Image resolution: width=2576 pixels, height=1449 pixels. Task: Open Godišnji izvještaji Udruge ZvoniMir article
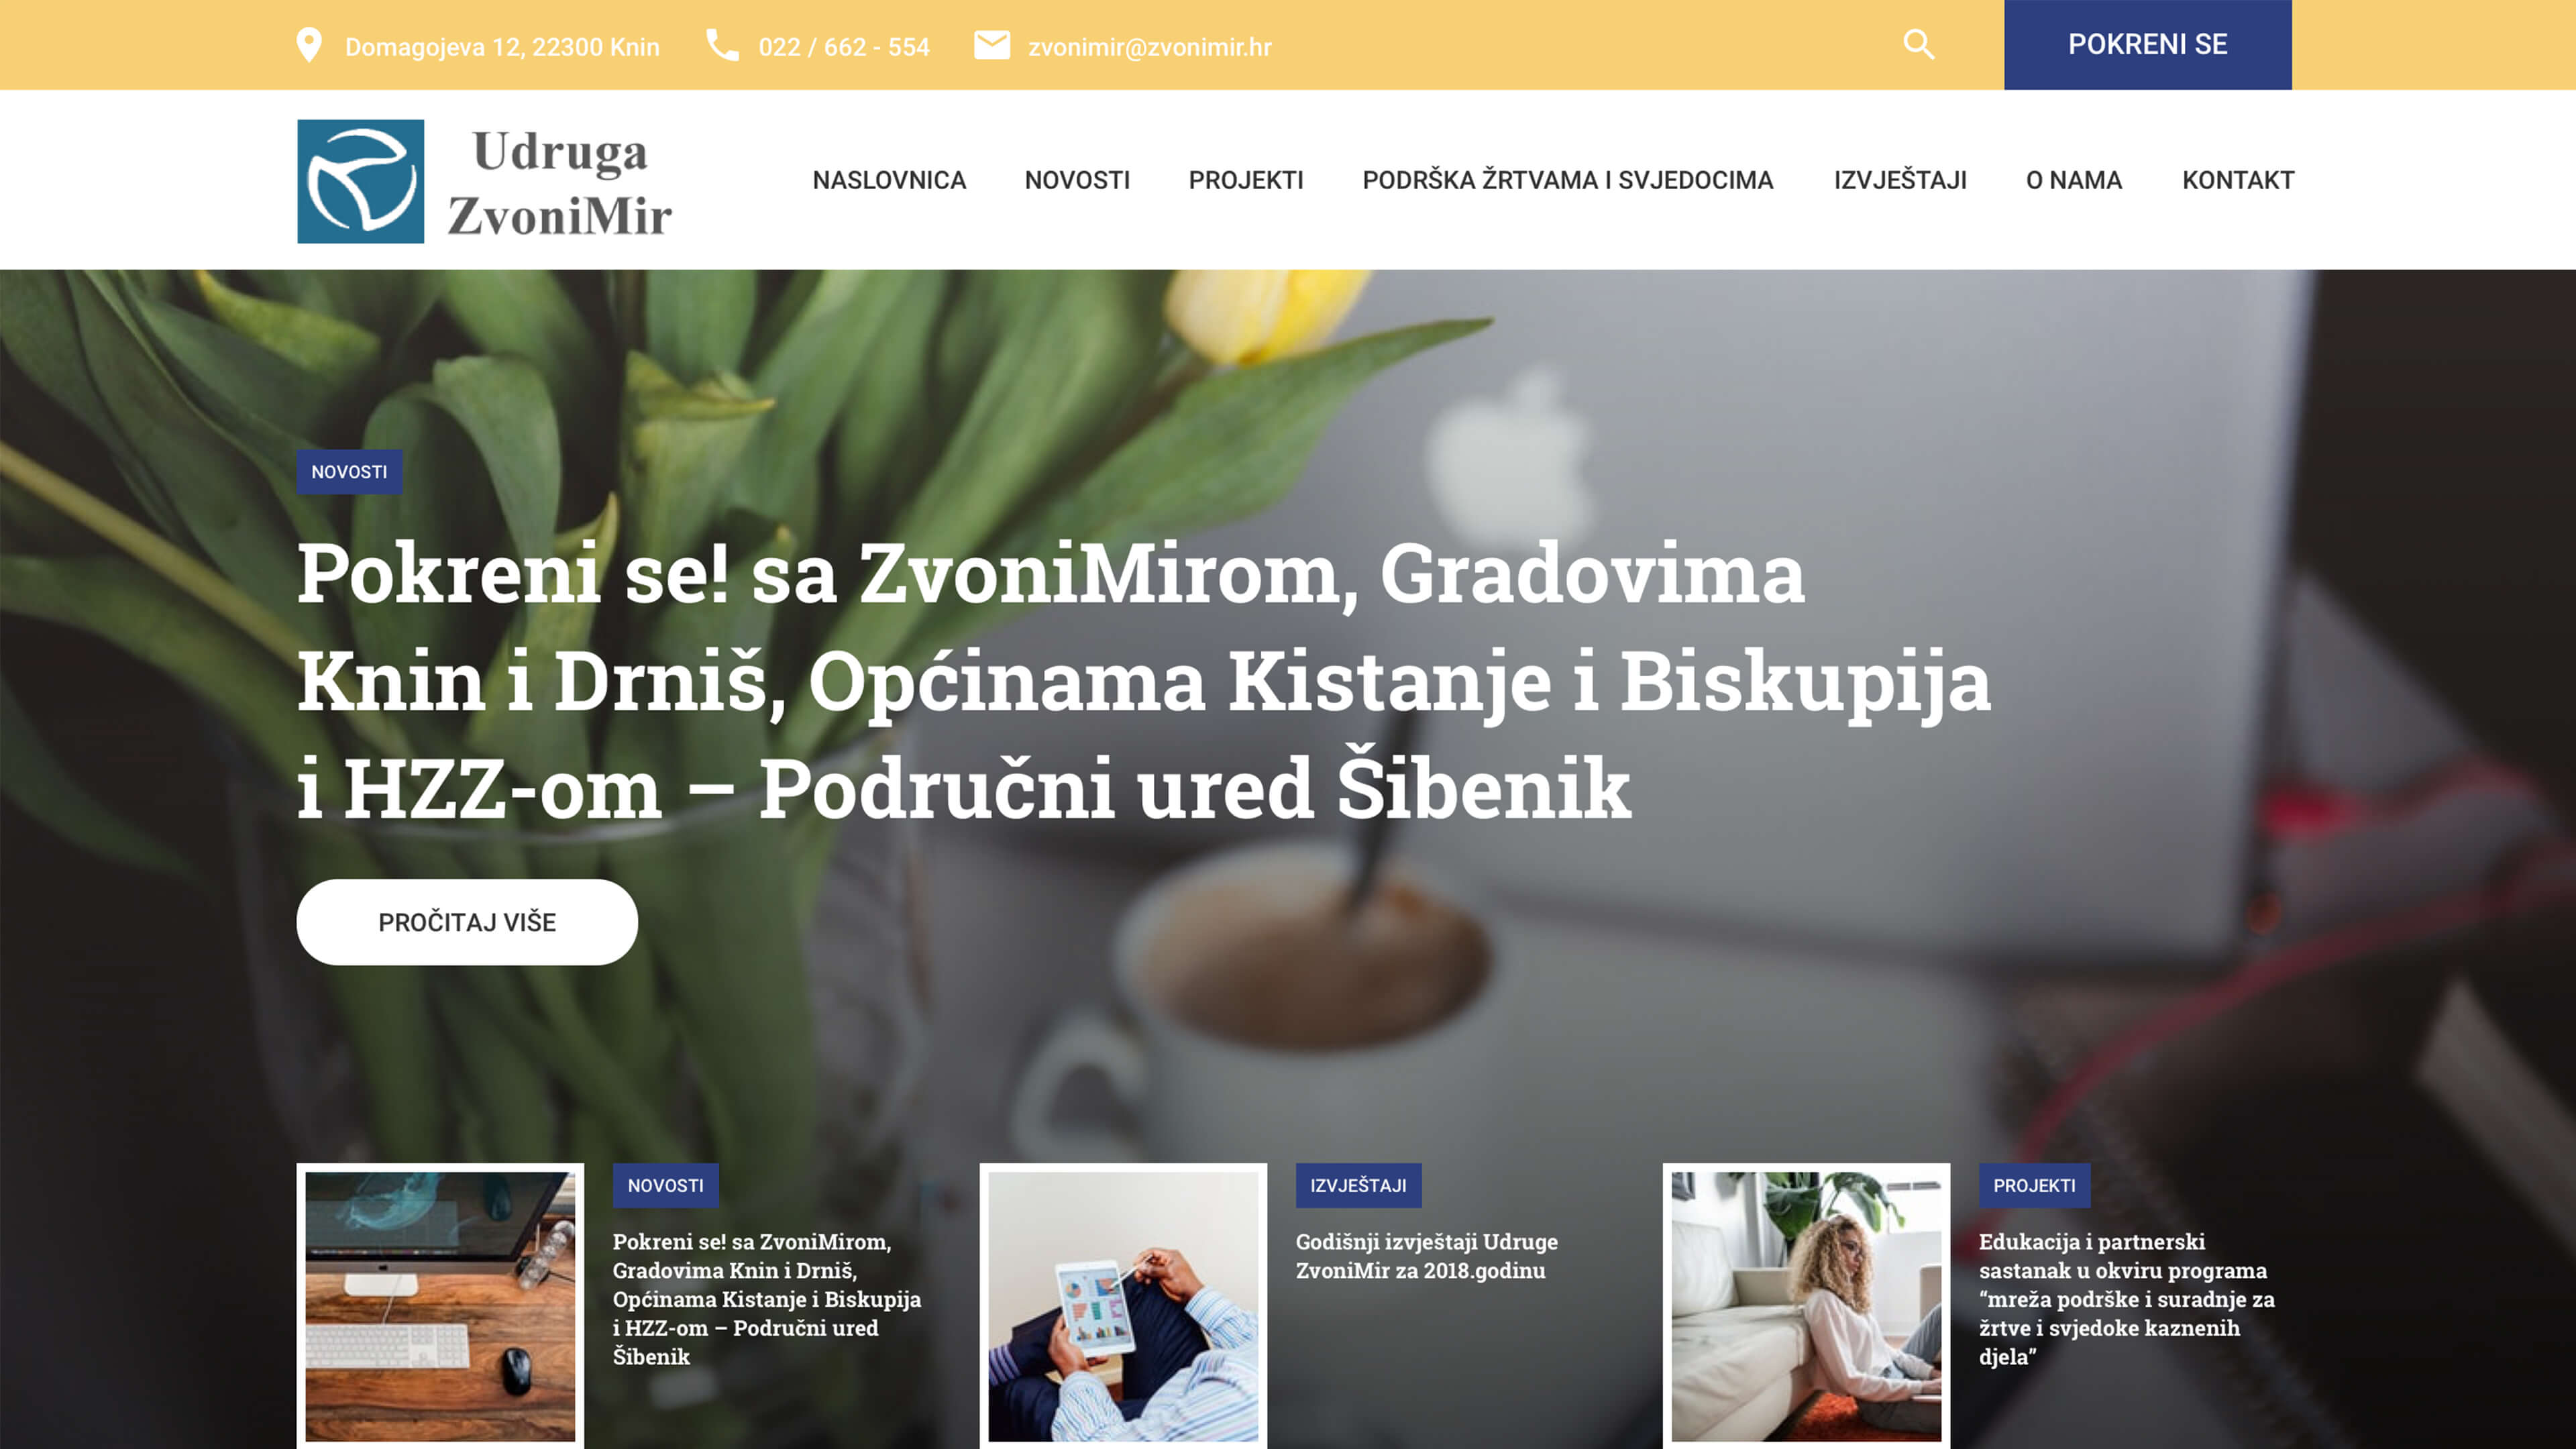click(1426, 1256)
